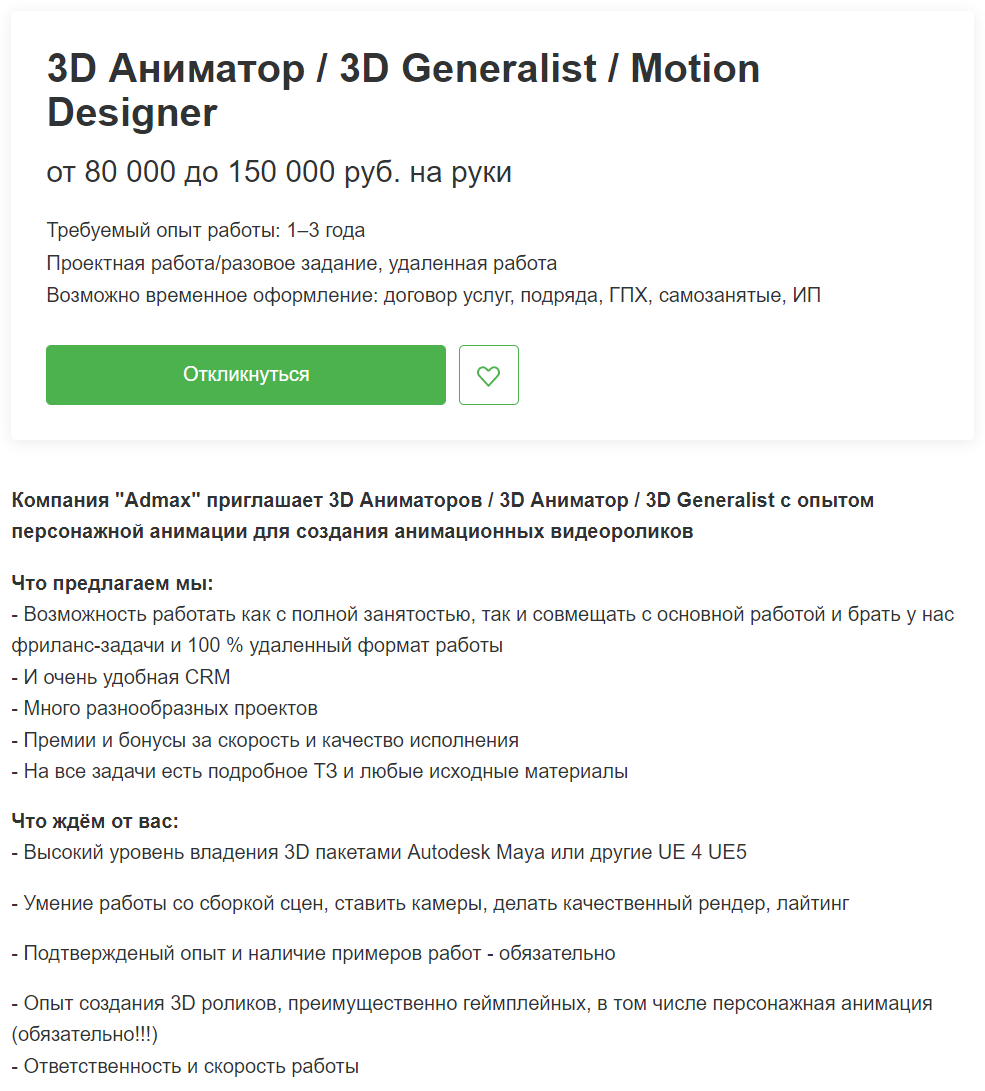Screen dimensions: 985x1091
Task: Click Откликнуться to apply for the job
Action: [x=246, y=375]
